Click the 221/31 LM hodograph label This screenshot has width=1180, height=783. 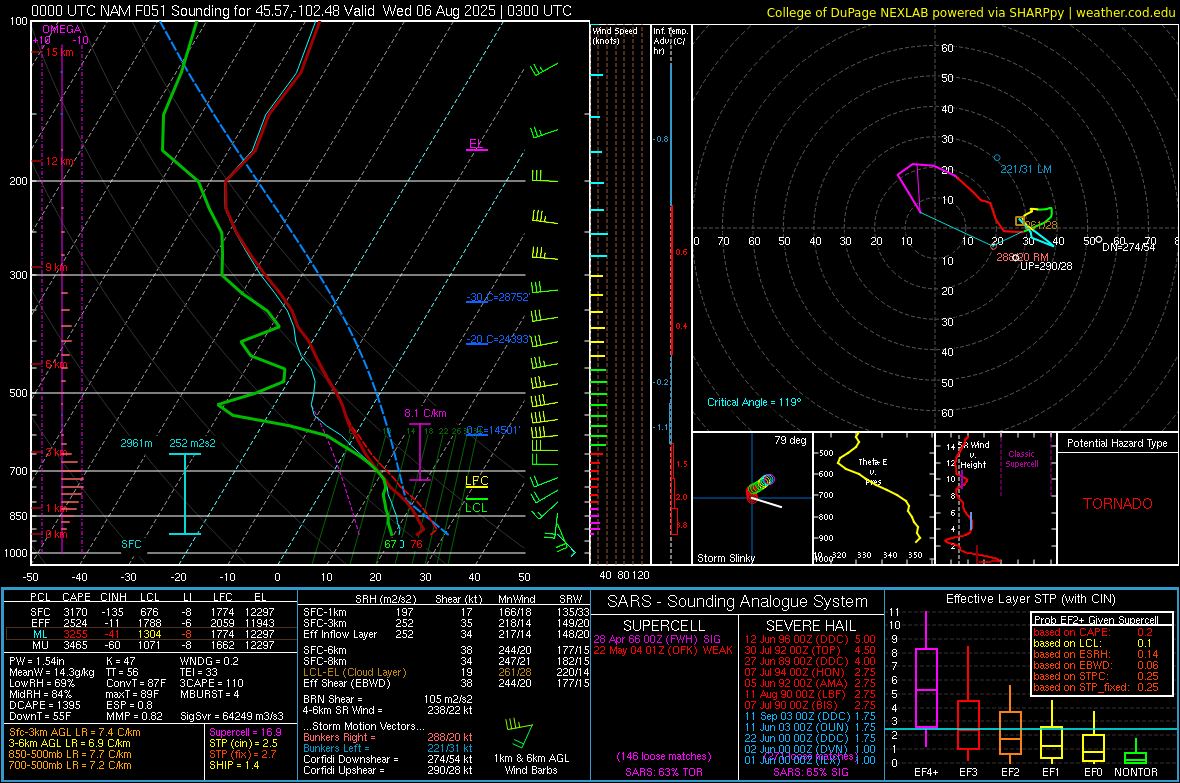[x=1026, y=169]
